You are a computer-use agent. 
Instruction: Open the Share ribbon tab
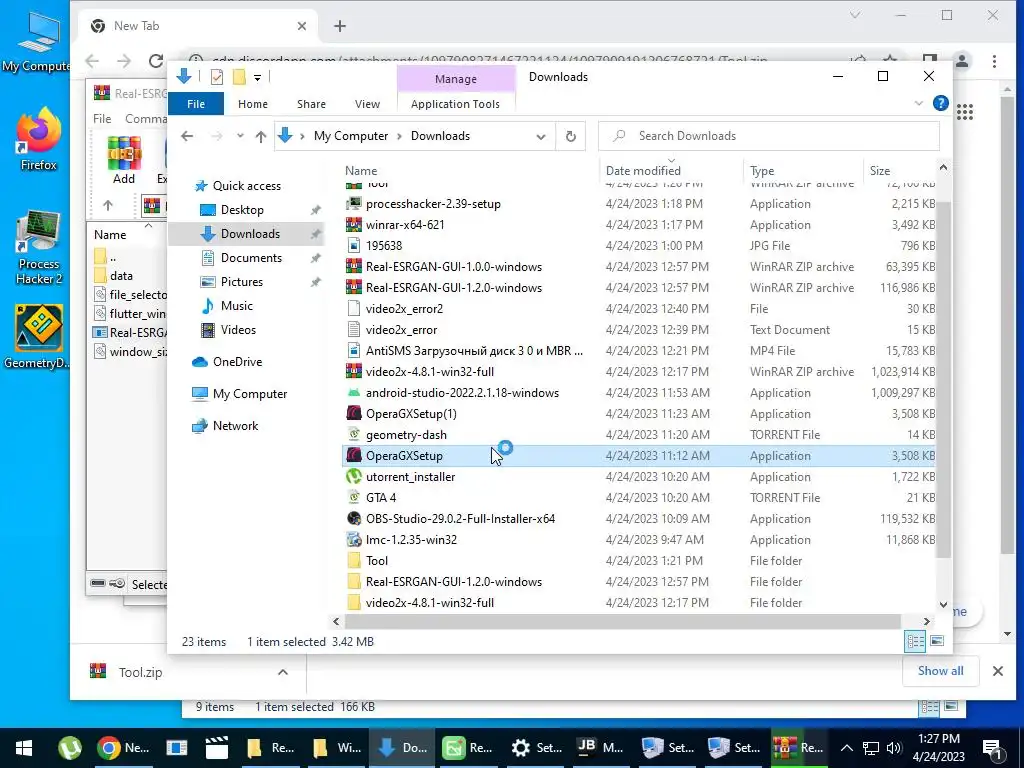[x=312, y=104]
